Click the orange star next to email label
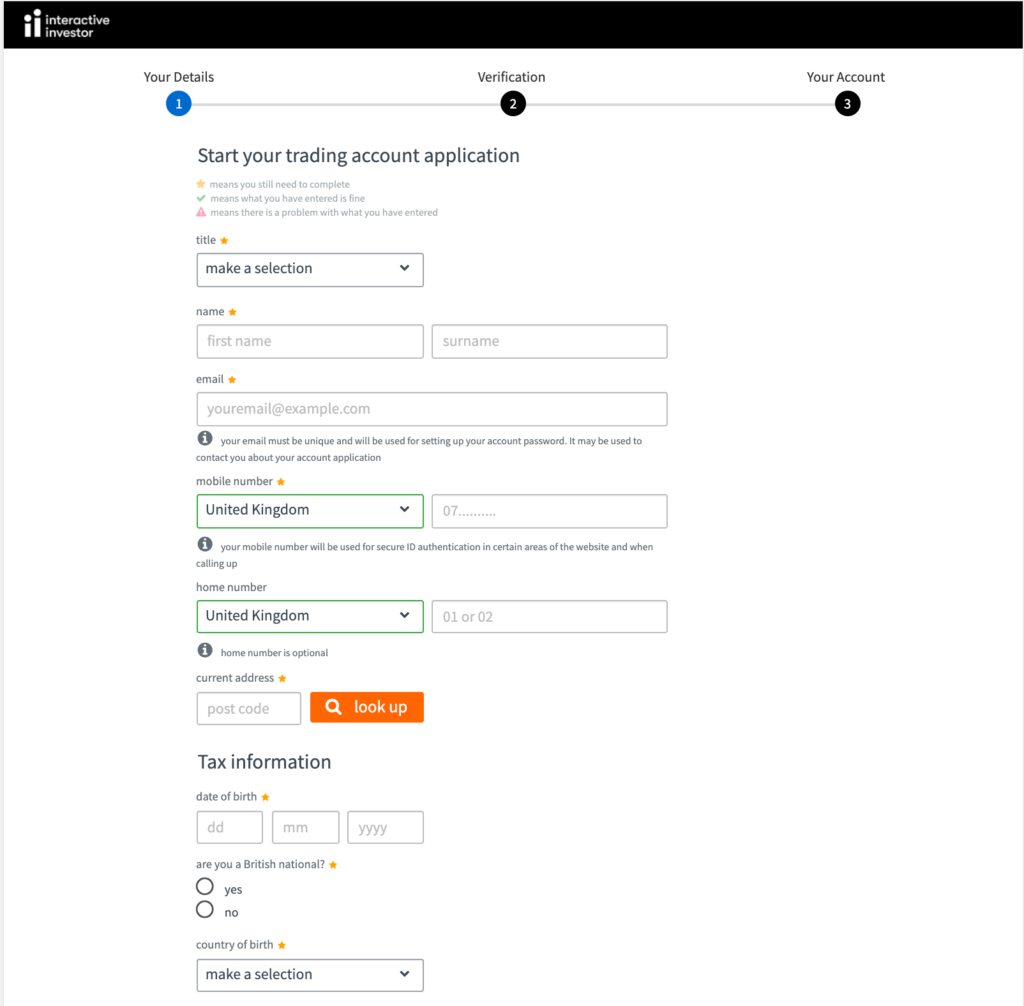1024x1006 pixels. [232, 380]
